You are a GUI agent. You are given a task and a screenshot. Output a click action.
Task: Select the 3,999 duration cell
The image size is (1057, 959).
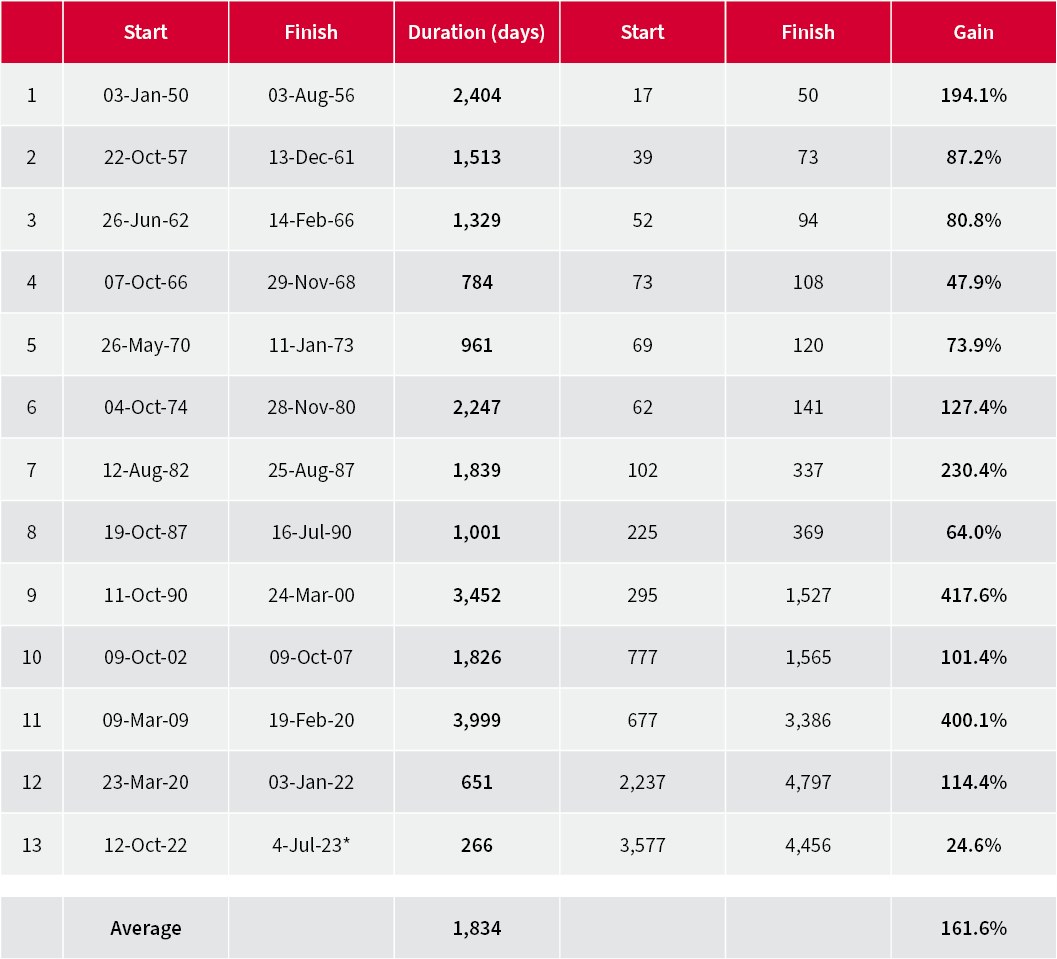(476, 720)
